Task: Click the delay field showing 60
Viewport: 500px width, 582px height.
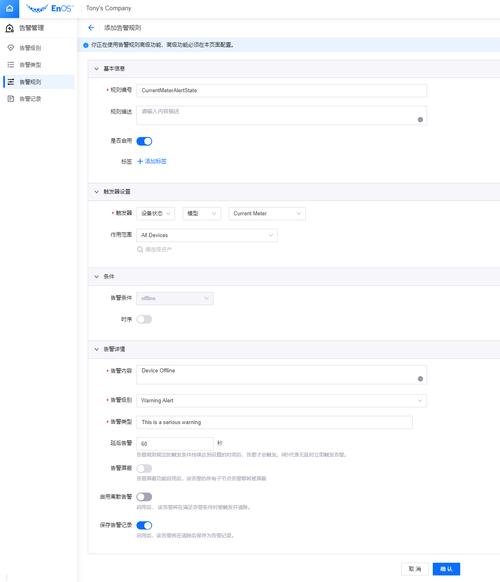Action: [x=175, y=444]
